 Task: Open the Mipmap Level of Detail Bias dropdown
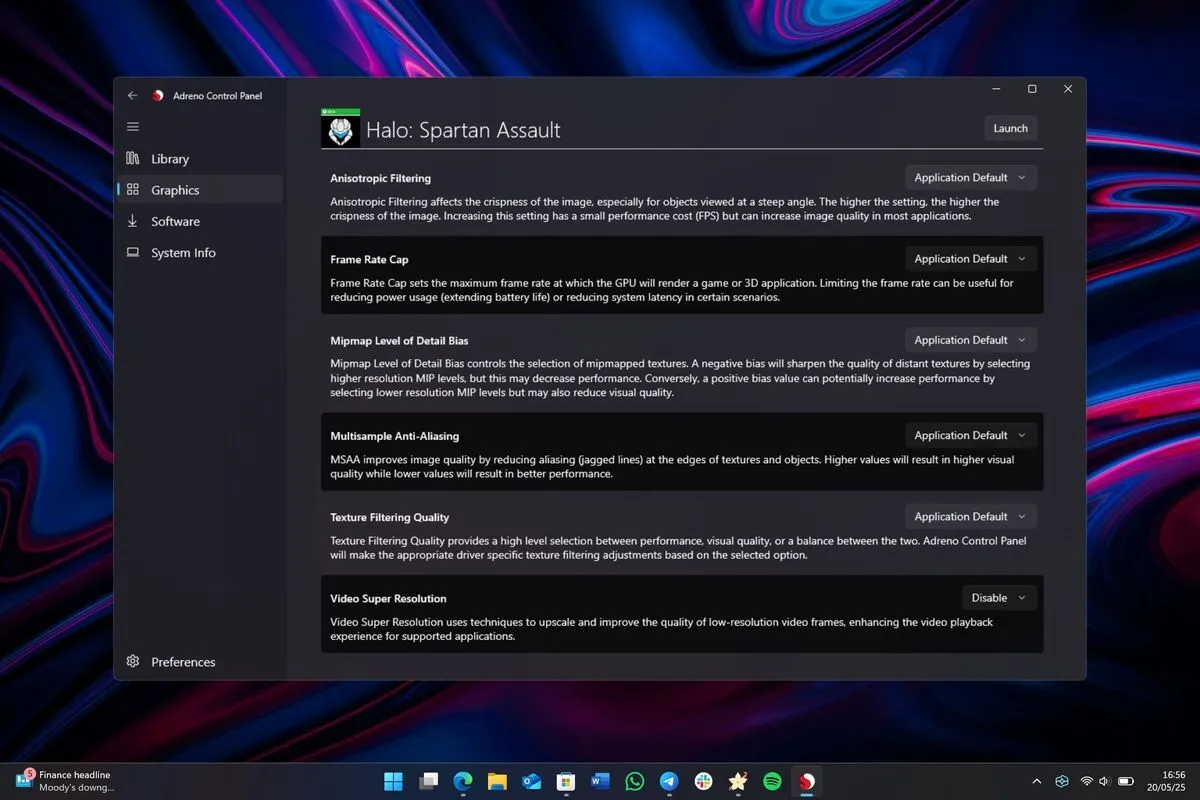[x=970, y=340]
